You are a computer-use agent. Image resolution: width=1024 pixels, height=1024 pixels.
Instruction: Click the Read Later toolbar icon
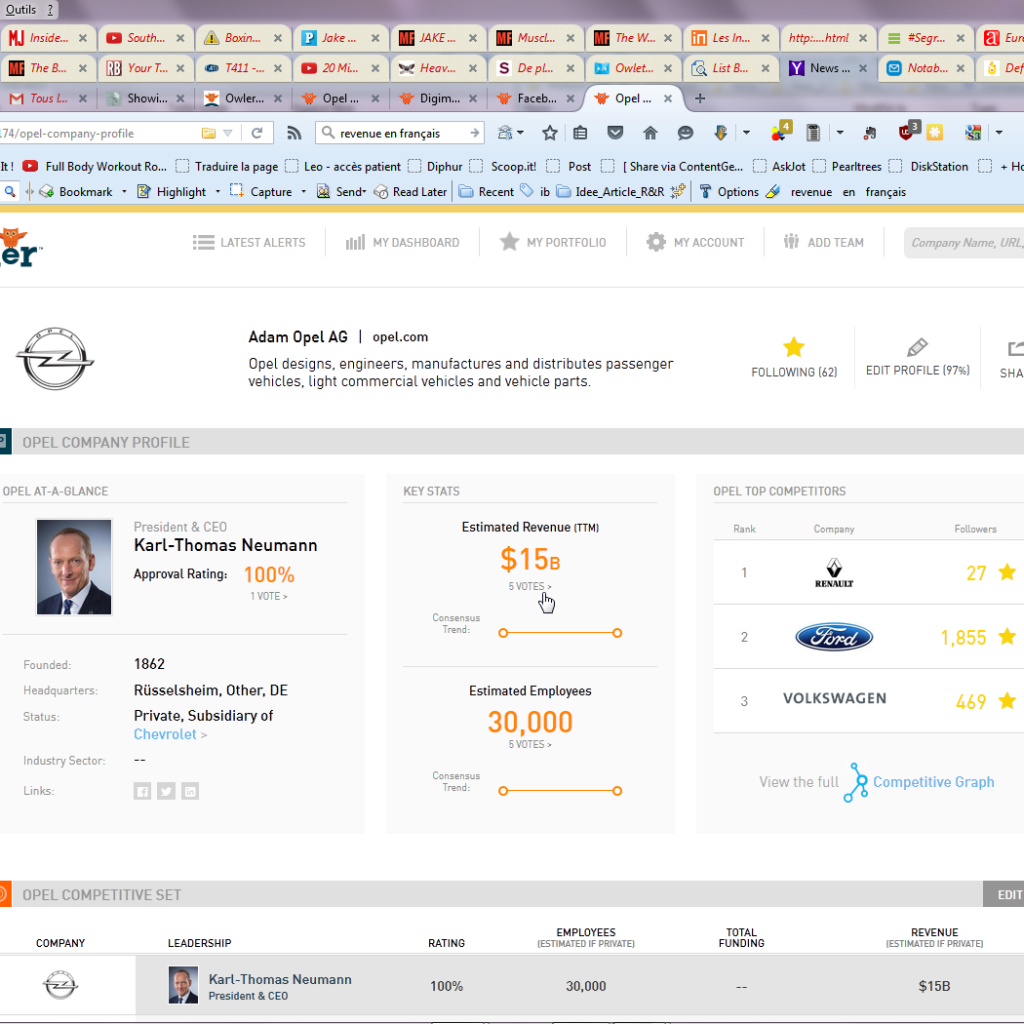[x=381, y=191]
